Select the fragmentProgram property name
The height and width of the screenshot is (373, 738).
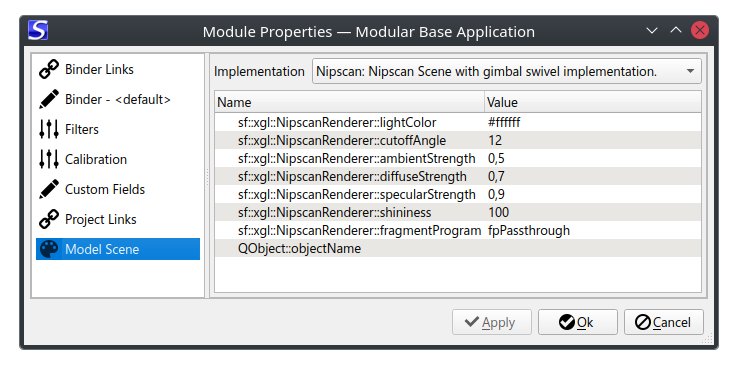(x=359, y=230)
